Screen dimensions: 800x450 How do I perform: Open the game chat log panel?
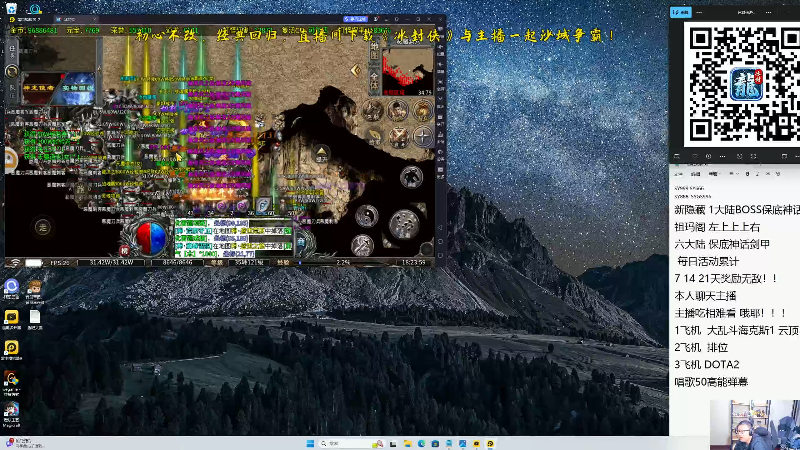point(233,238)
